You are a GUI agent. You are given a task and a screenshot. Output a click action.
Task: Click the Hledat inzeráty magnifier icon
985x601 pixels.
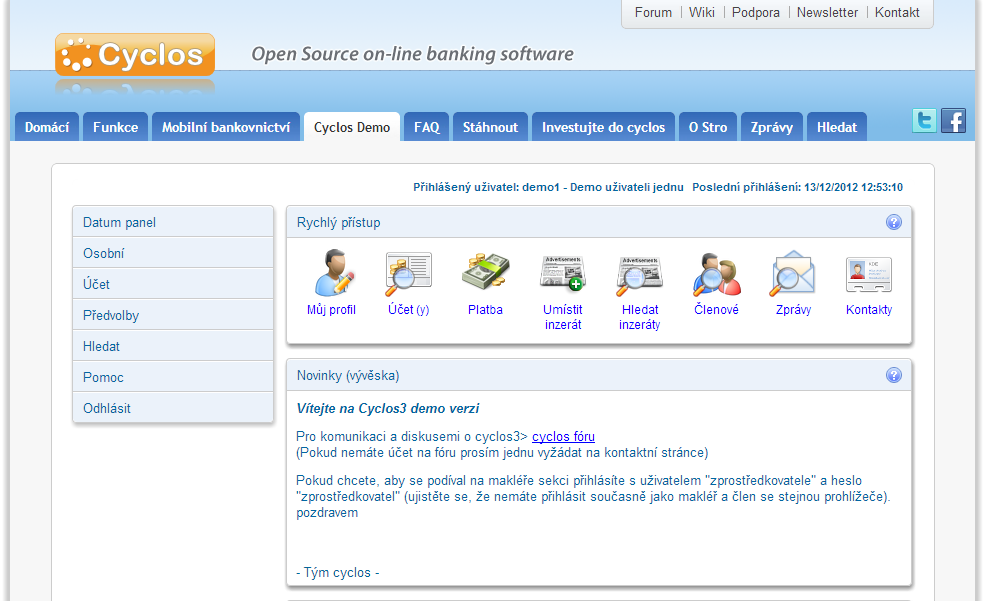pos(639,276)
